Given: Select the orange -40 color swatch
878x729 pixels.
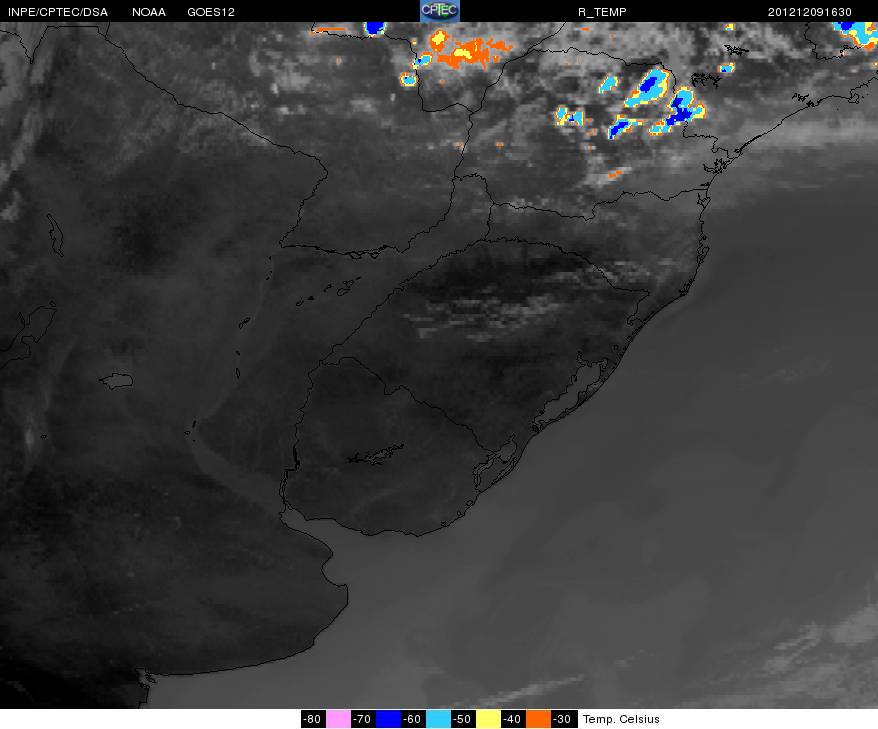Looking at the screenshot, I should click(538, 719).
